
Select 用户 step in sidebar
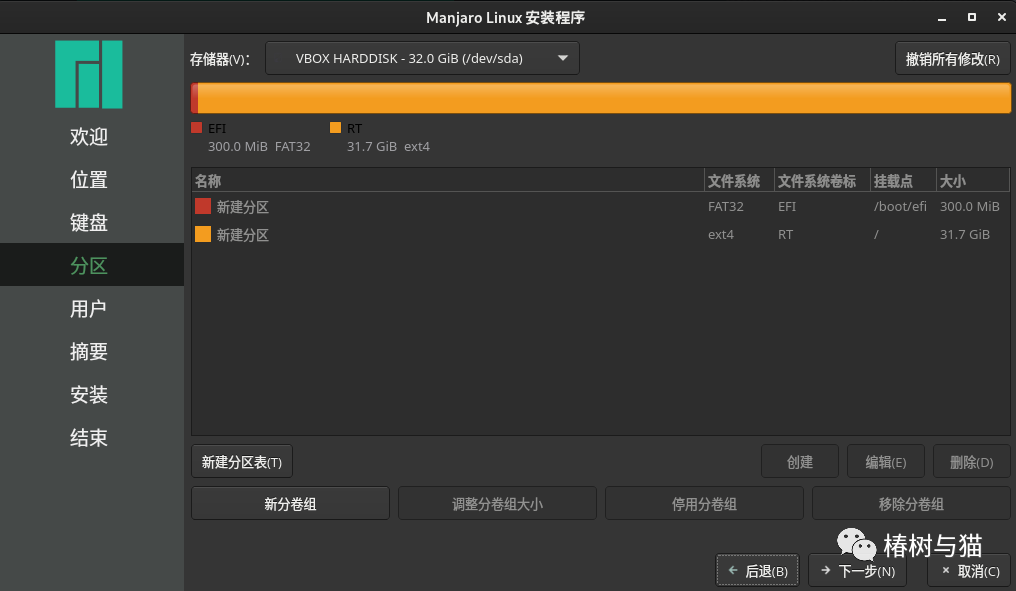[x=89, y=308]
